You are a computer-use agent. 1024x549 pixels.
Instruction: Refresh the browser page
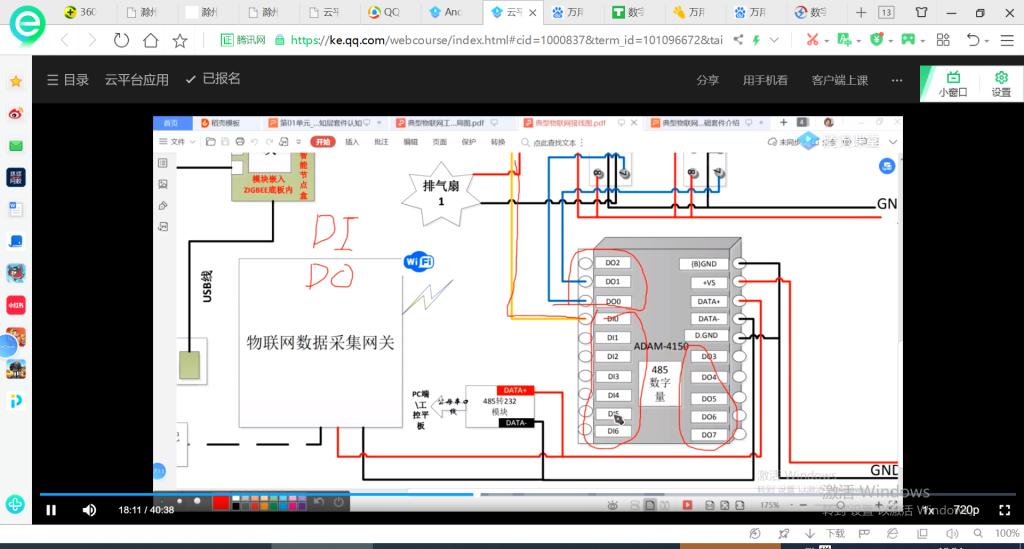click(121, 40)
